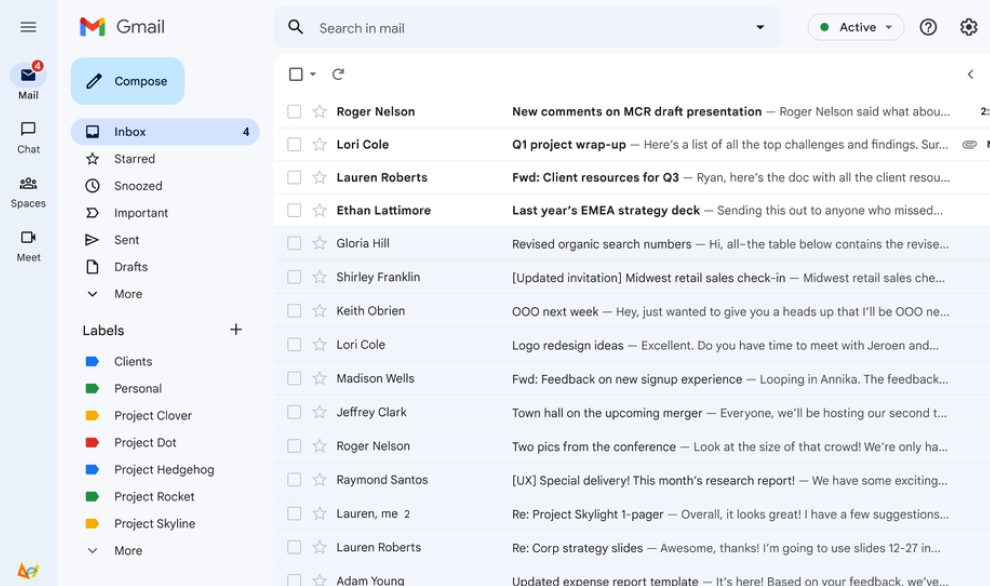Select the red Project Dot label
Screen dimensions: 990x586
click(144, 442)
